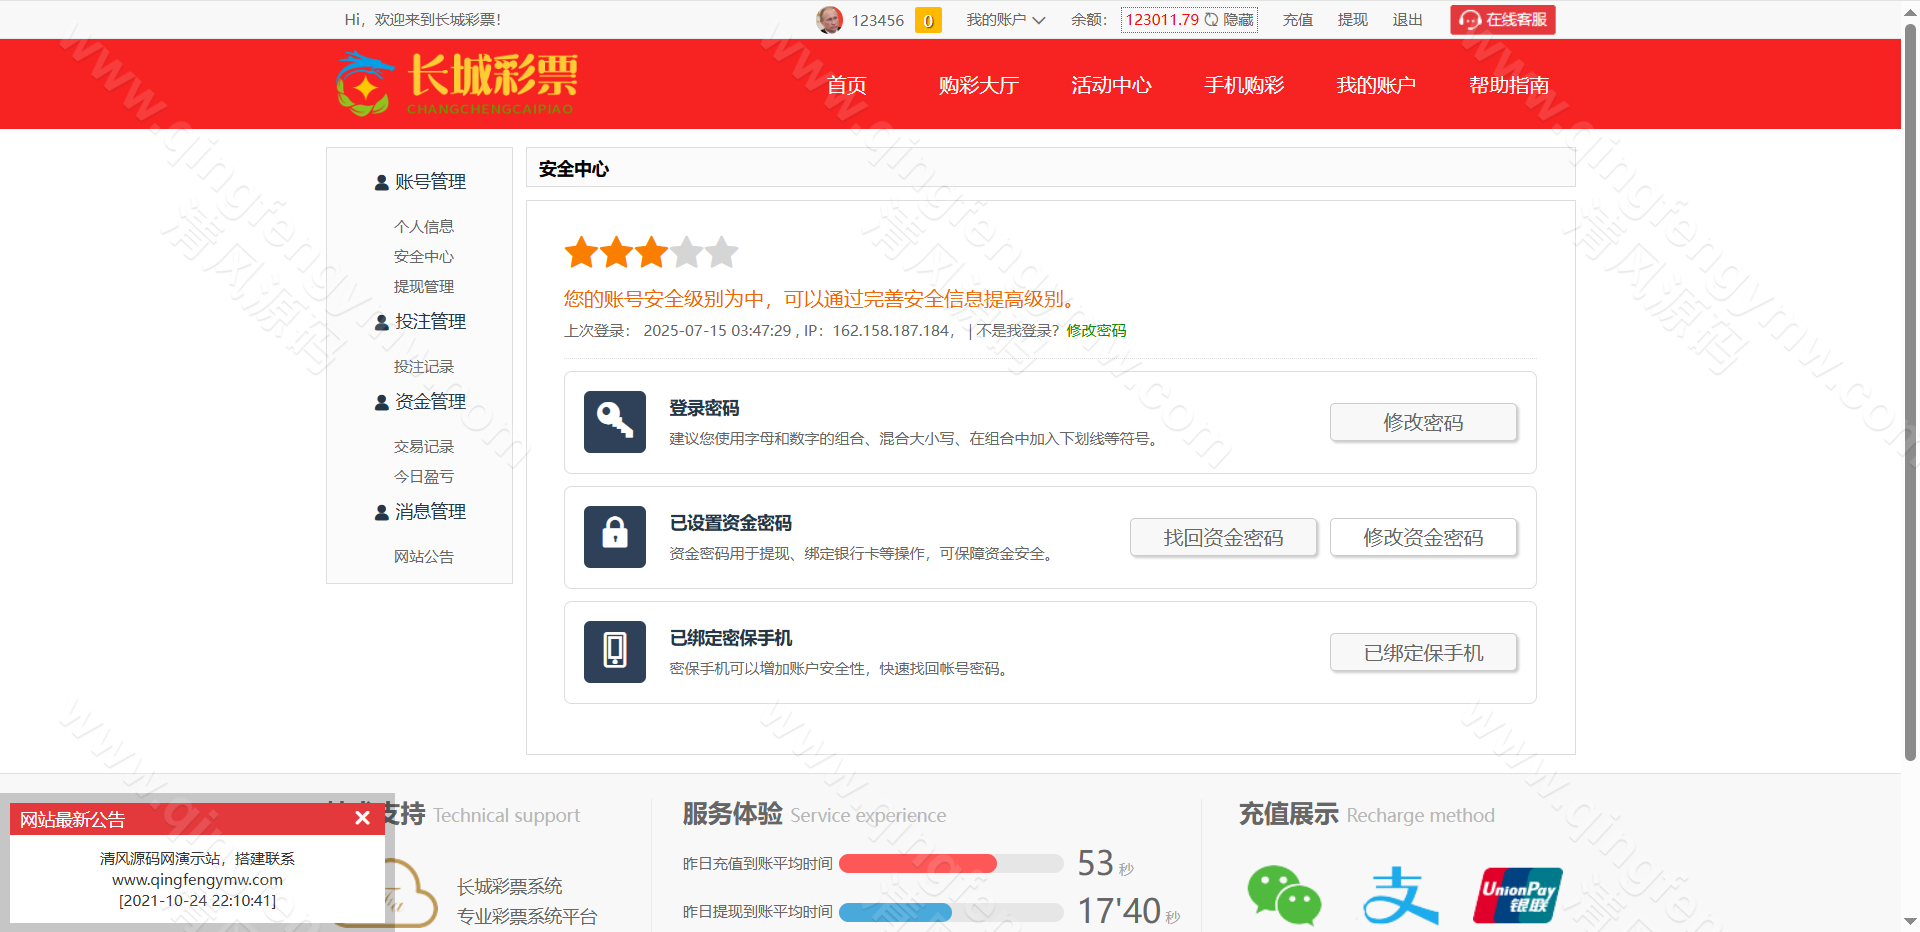This screenshot has width=1920, height=932.
Task: Open the orange message count badge
Action: pyautogui.click(x=928, y=20)
